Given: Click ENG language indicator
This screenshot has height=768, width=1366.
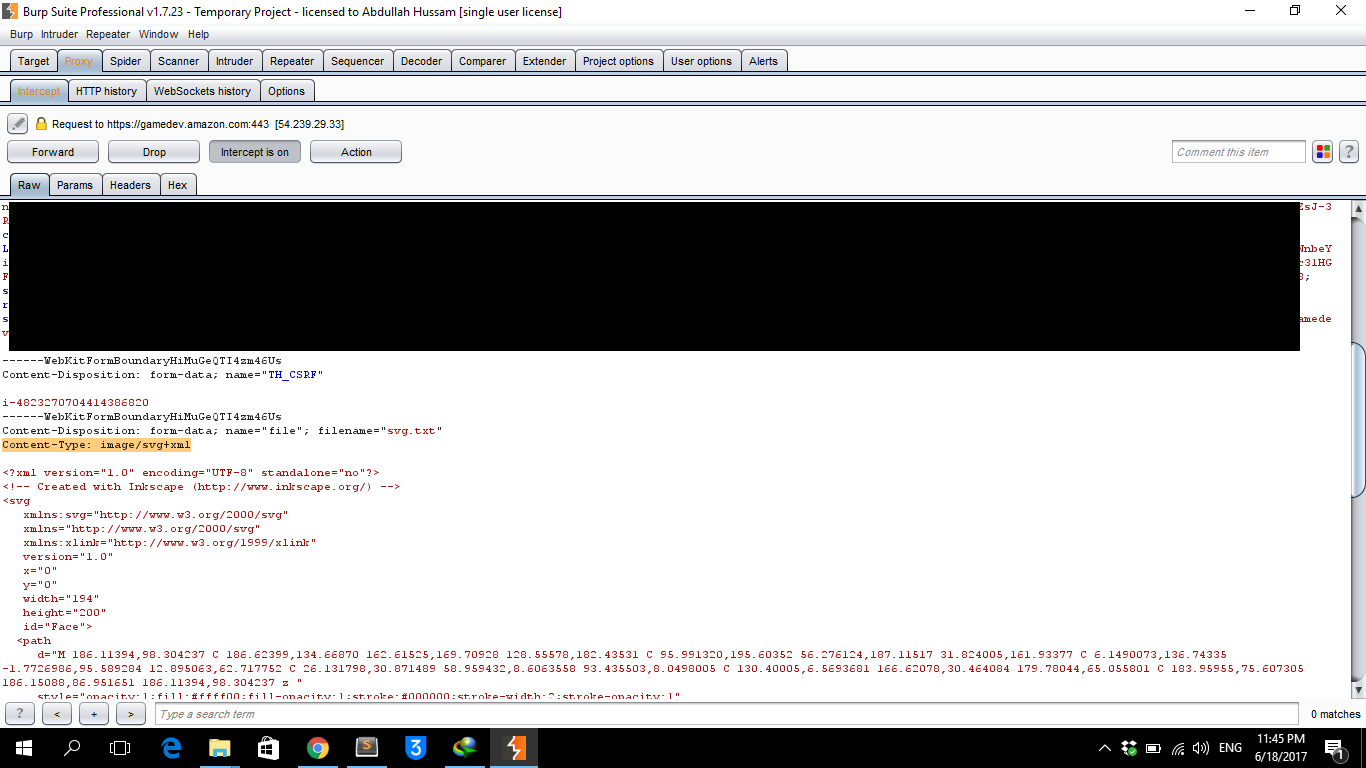Looking at the screenshot, I should pyautogui.click(x=1230, y=748).
